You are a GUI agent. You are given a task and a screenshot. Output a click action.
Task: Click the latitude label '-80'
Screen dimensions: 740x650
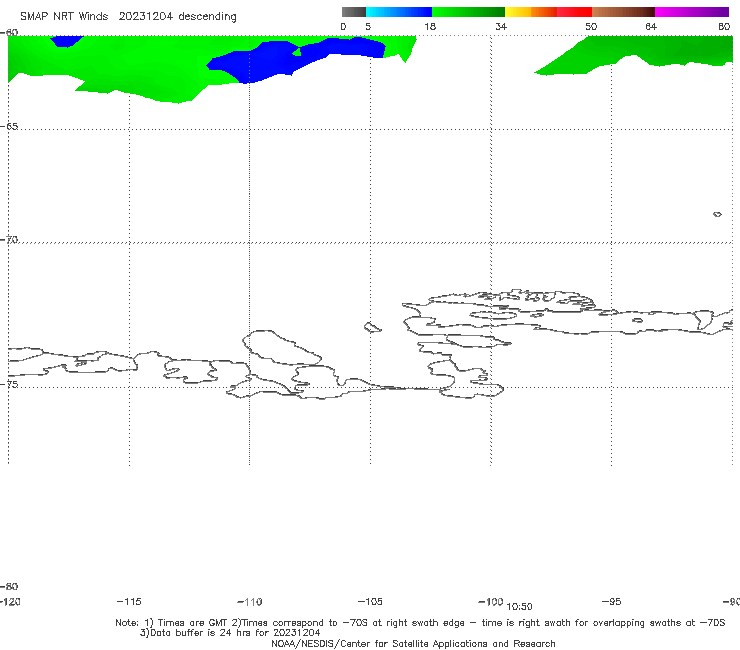coord(9,586)
